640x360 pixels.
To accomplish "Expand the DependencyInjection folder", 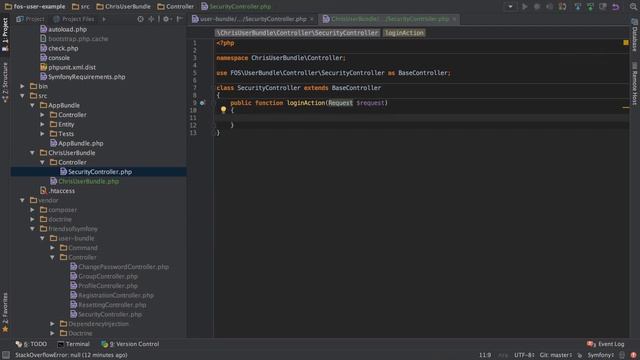I will click(x=52, y=324).
